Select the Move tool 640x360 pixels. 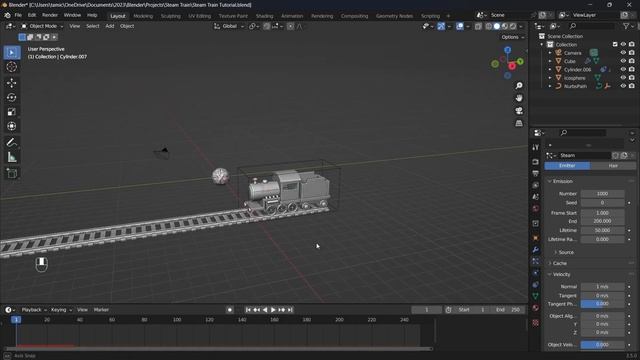(x=12, y=83)
